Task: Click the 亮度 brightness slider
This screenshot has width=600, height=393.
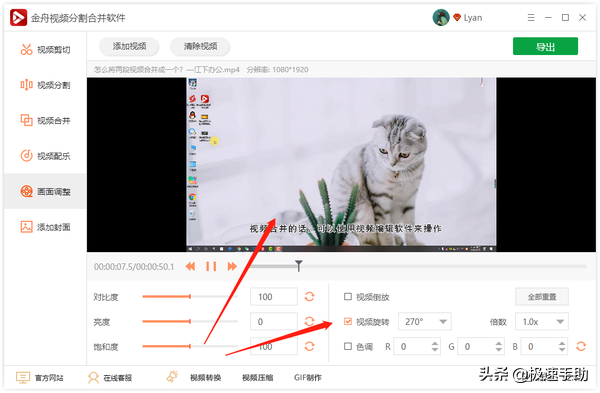Action: tap(190, 321)
